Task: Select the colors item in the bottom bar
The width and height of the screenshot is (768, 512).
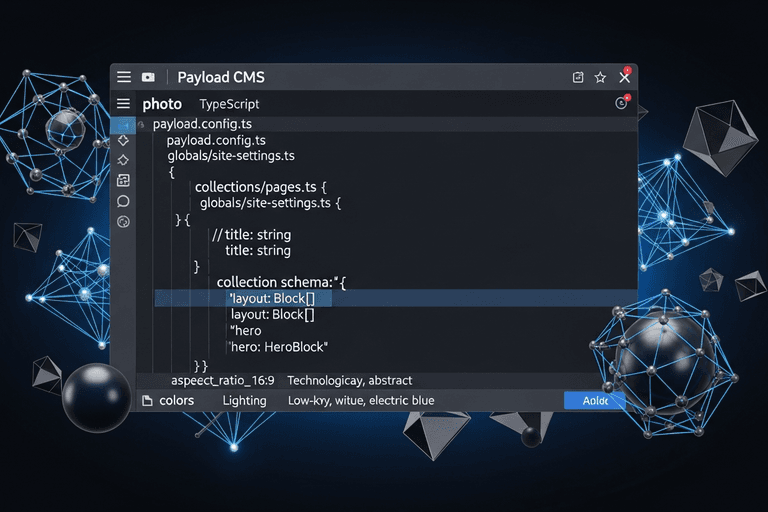Action: coord(176,401)
